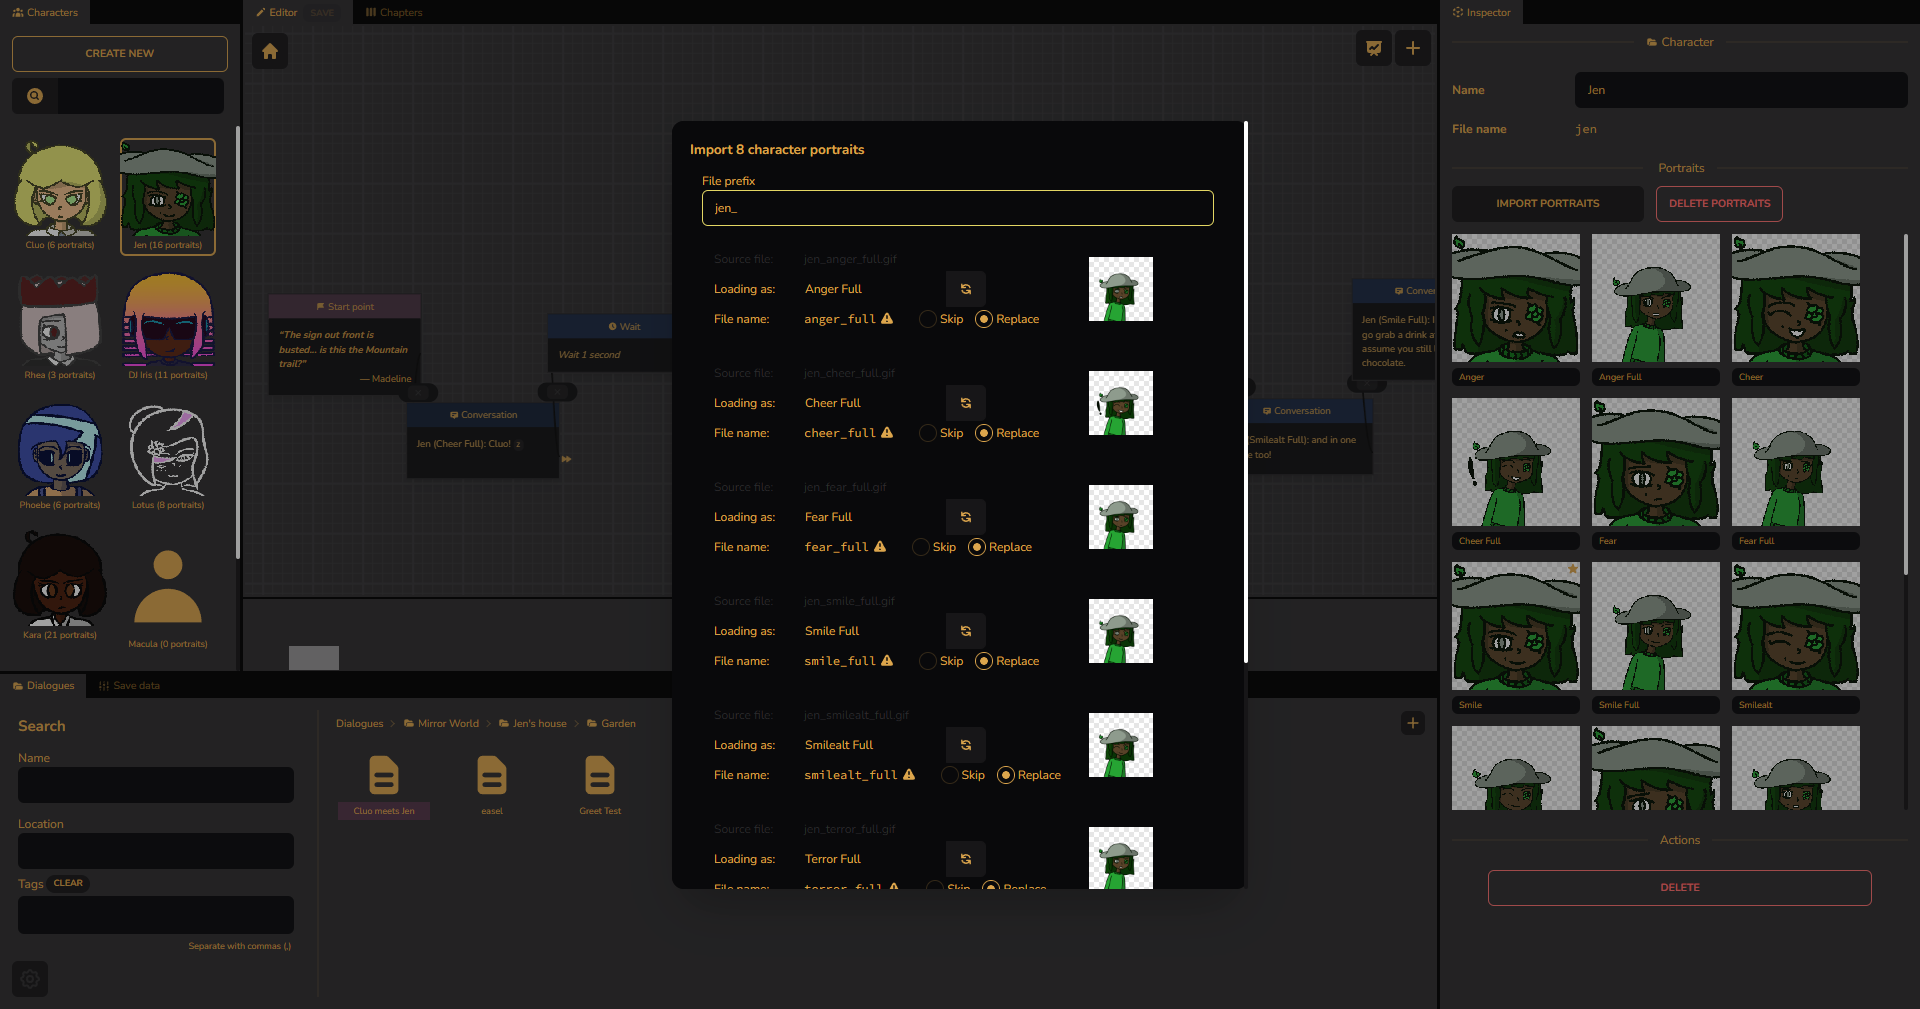Viewport: 1920px width, 1009px height.
Task: Click warning icon beside fear_full file name
Action: tap(880, 547)
